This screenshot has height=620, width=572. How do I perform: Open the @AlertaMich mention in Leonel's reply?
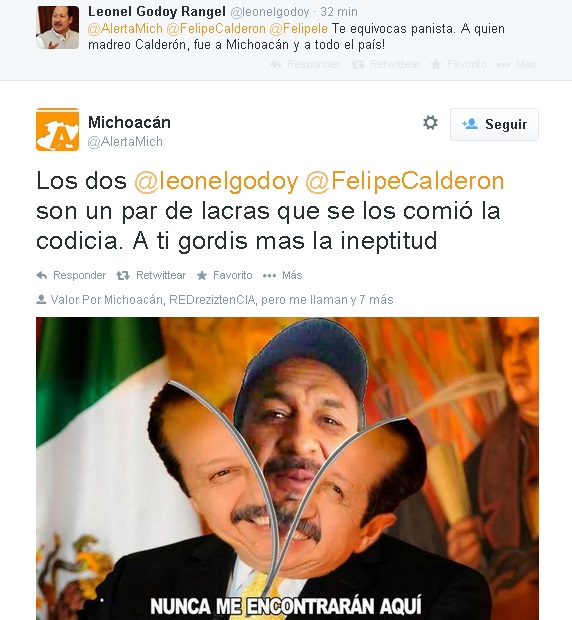[x=125, y=29]
